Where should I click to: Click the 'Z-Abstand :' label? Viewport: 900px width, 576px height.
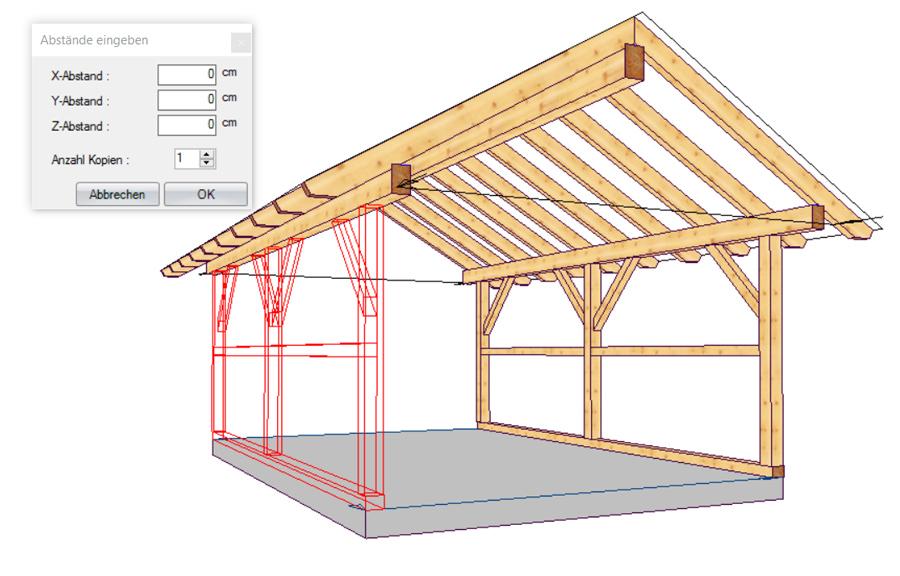(x=80, y=126)
